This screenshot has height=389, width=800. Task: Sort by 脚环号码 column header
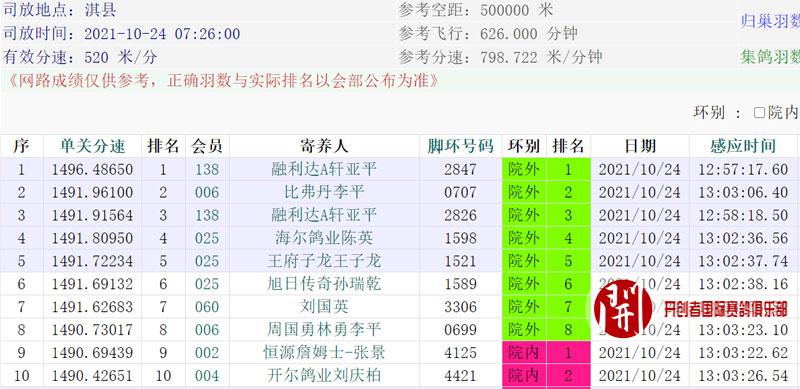(461, 146)
